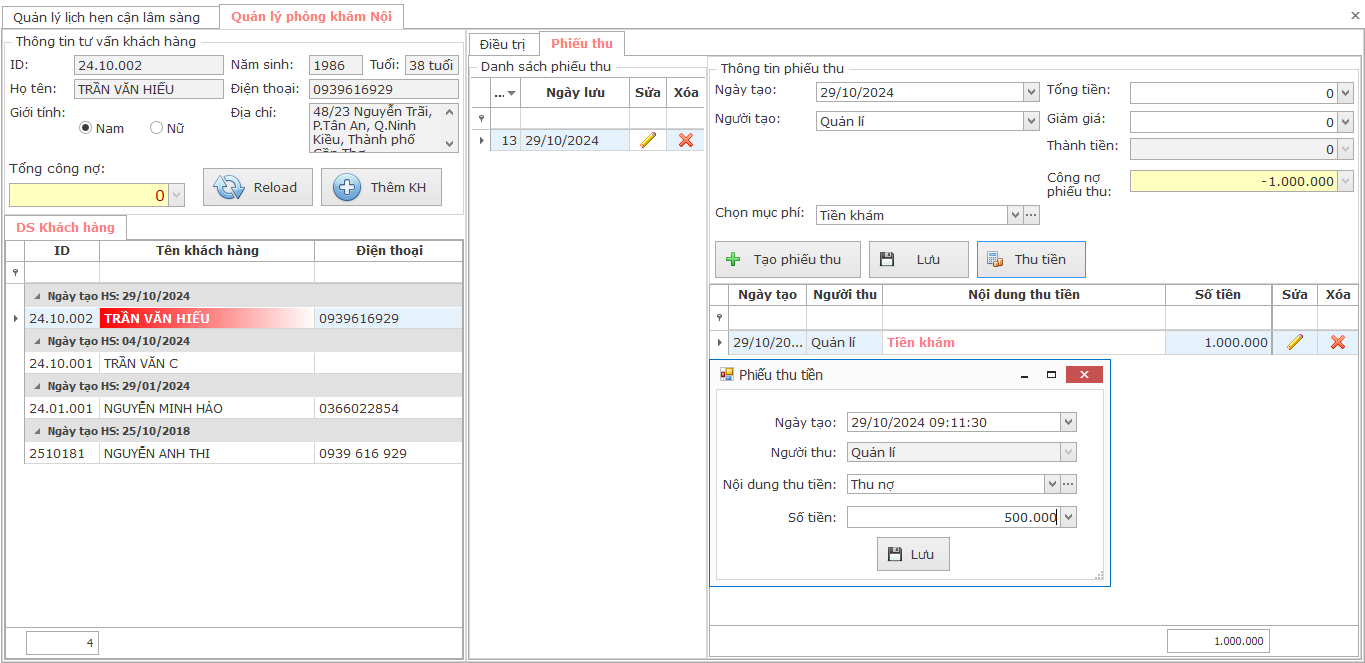Click the Người thu column header
This screenshot has width=1365, height=663.
pos(845,294)
